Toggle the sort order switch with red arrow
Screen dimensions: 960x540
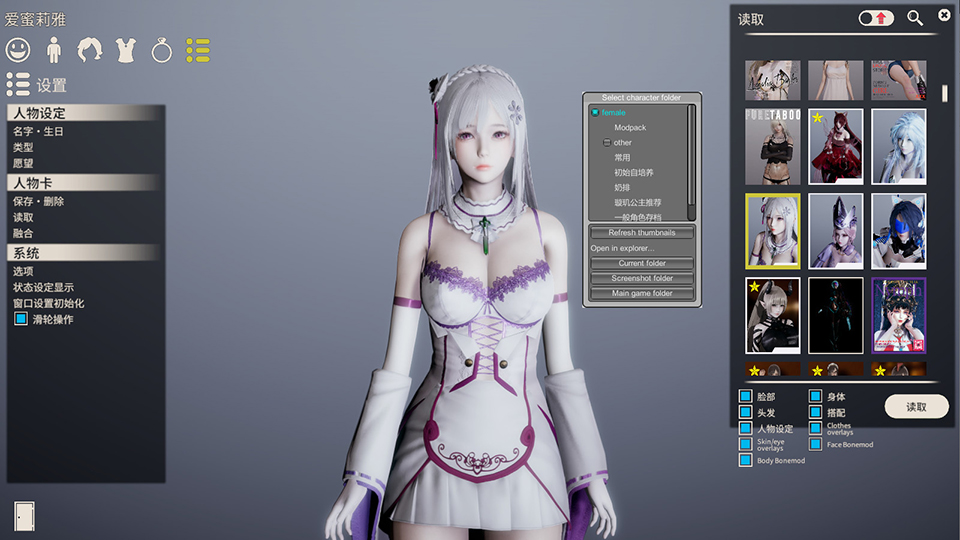pyautogui.click(x=877, y=18)
